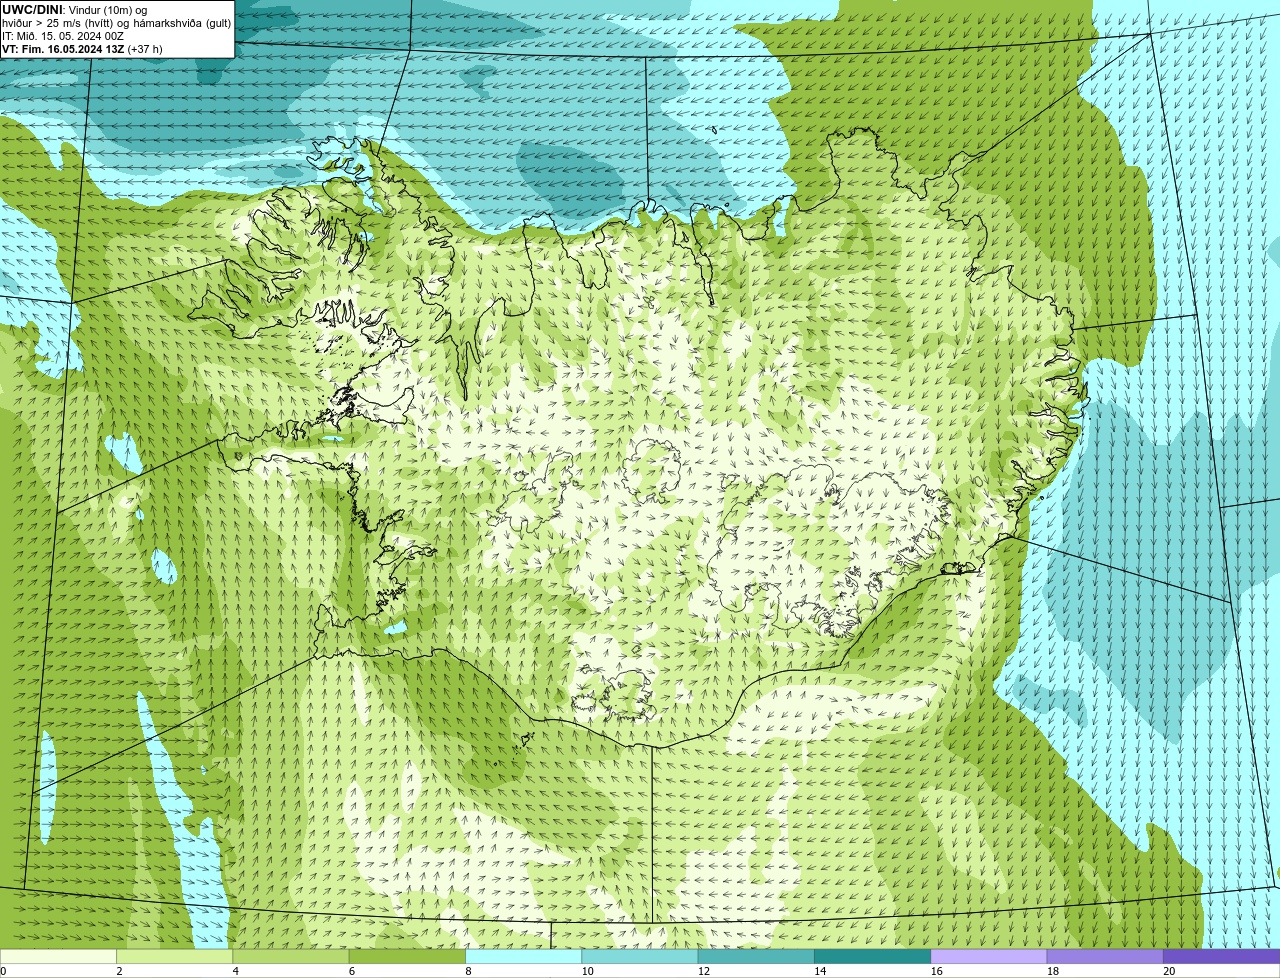Click the initial time 'IT: Mið. 15. 05. 2024 00Z'
Screen dimensions: 1280x978
pyautogui.click(x=63, y=36)
